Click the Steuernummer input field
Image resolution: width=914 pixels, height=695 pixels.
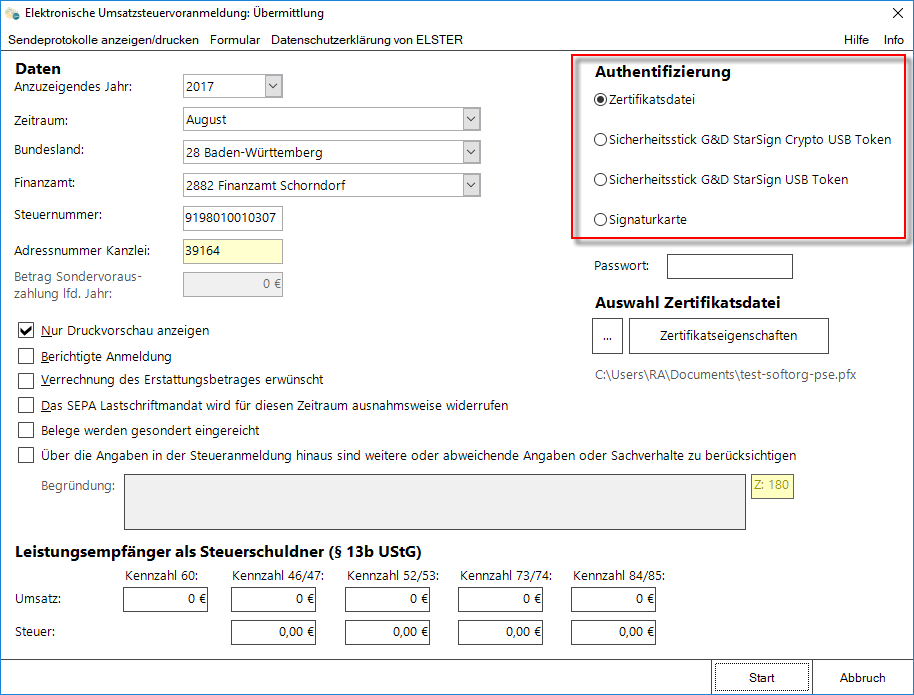click(232, 217)
